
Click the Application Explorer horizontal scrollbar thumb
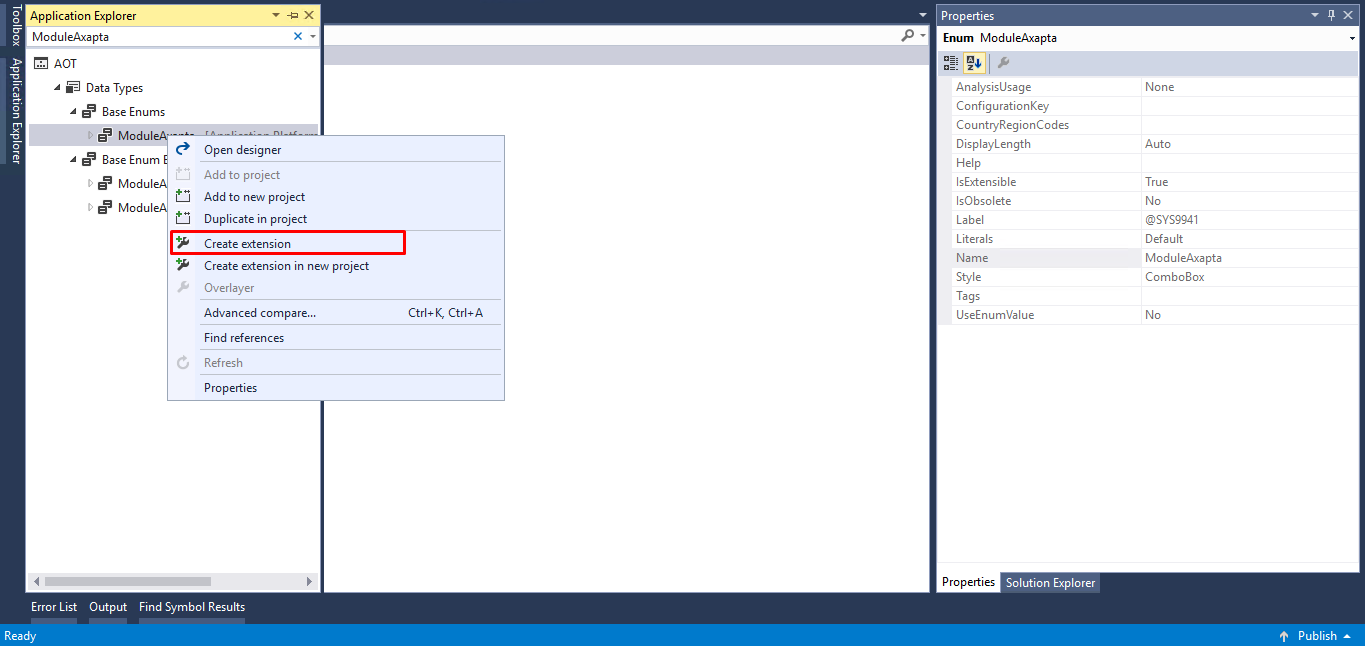[x=128, y=581]
